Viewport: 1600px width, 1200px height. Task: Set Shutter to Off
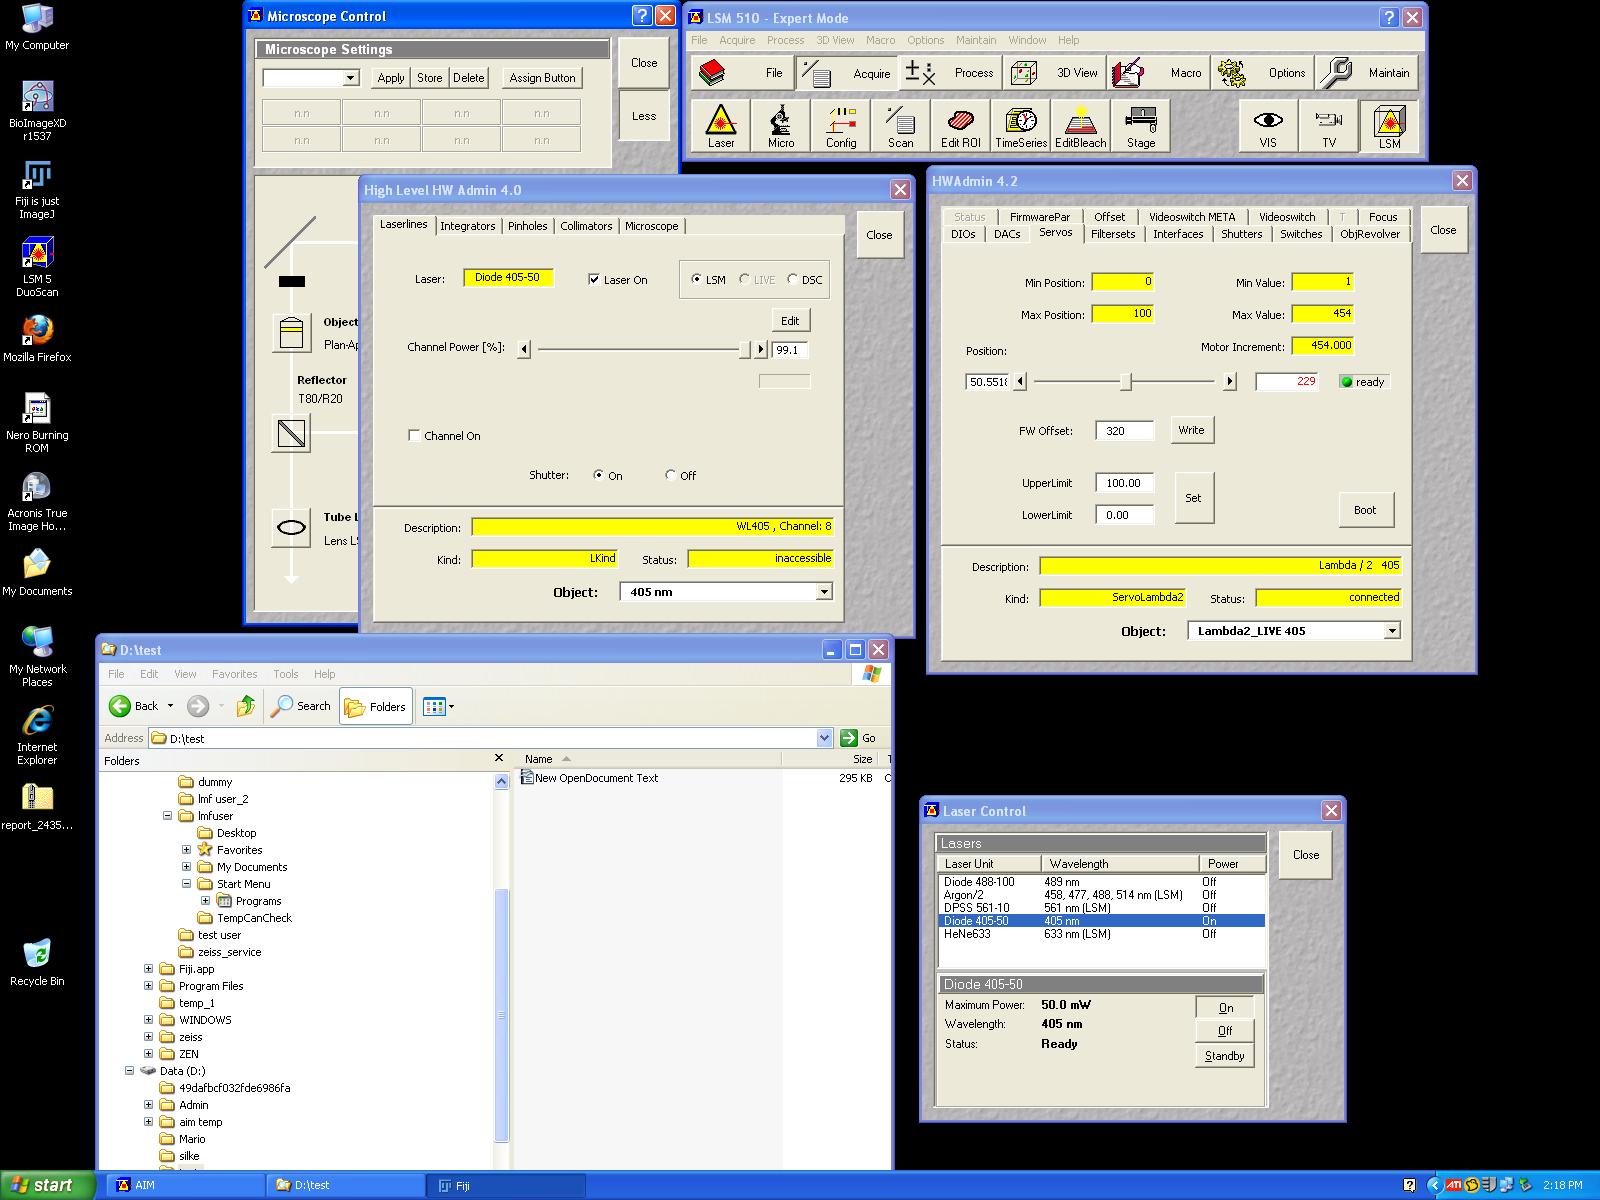click(x=671, y=476)
